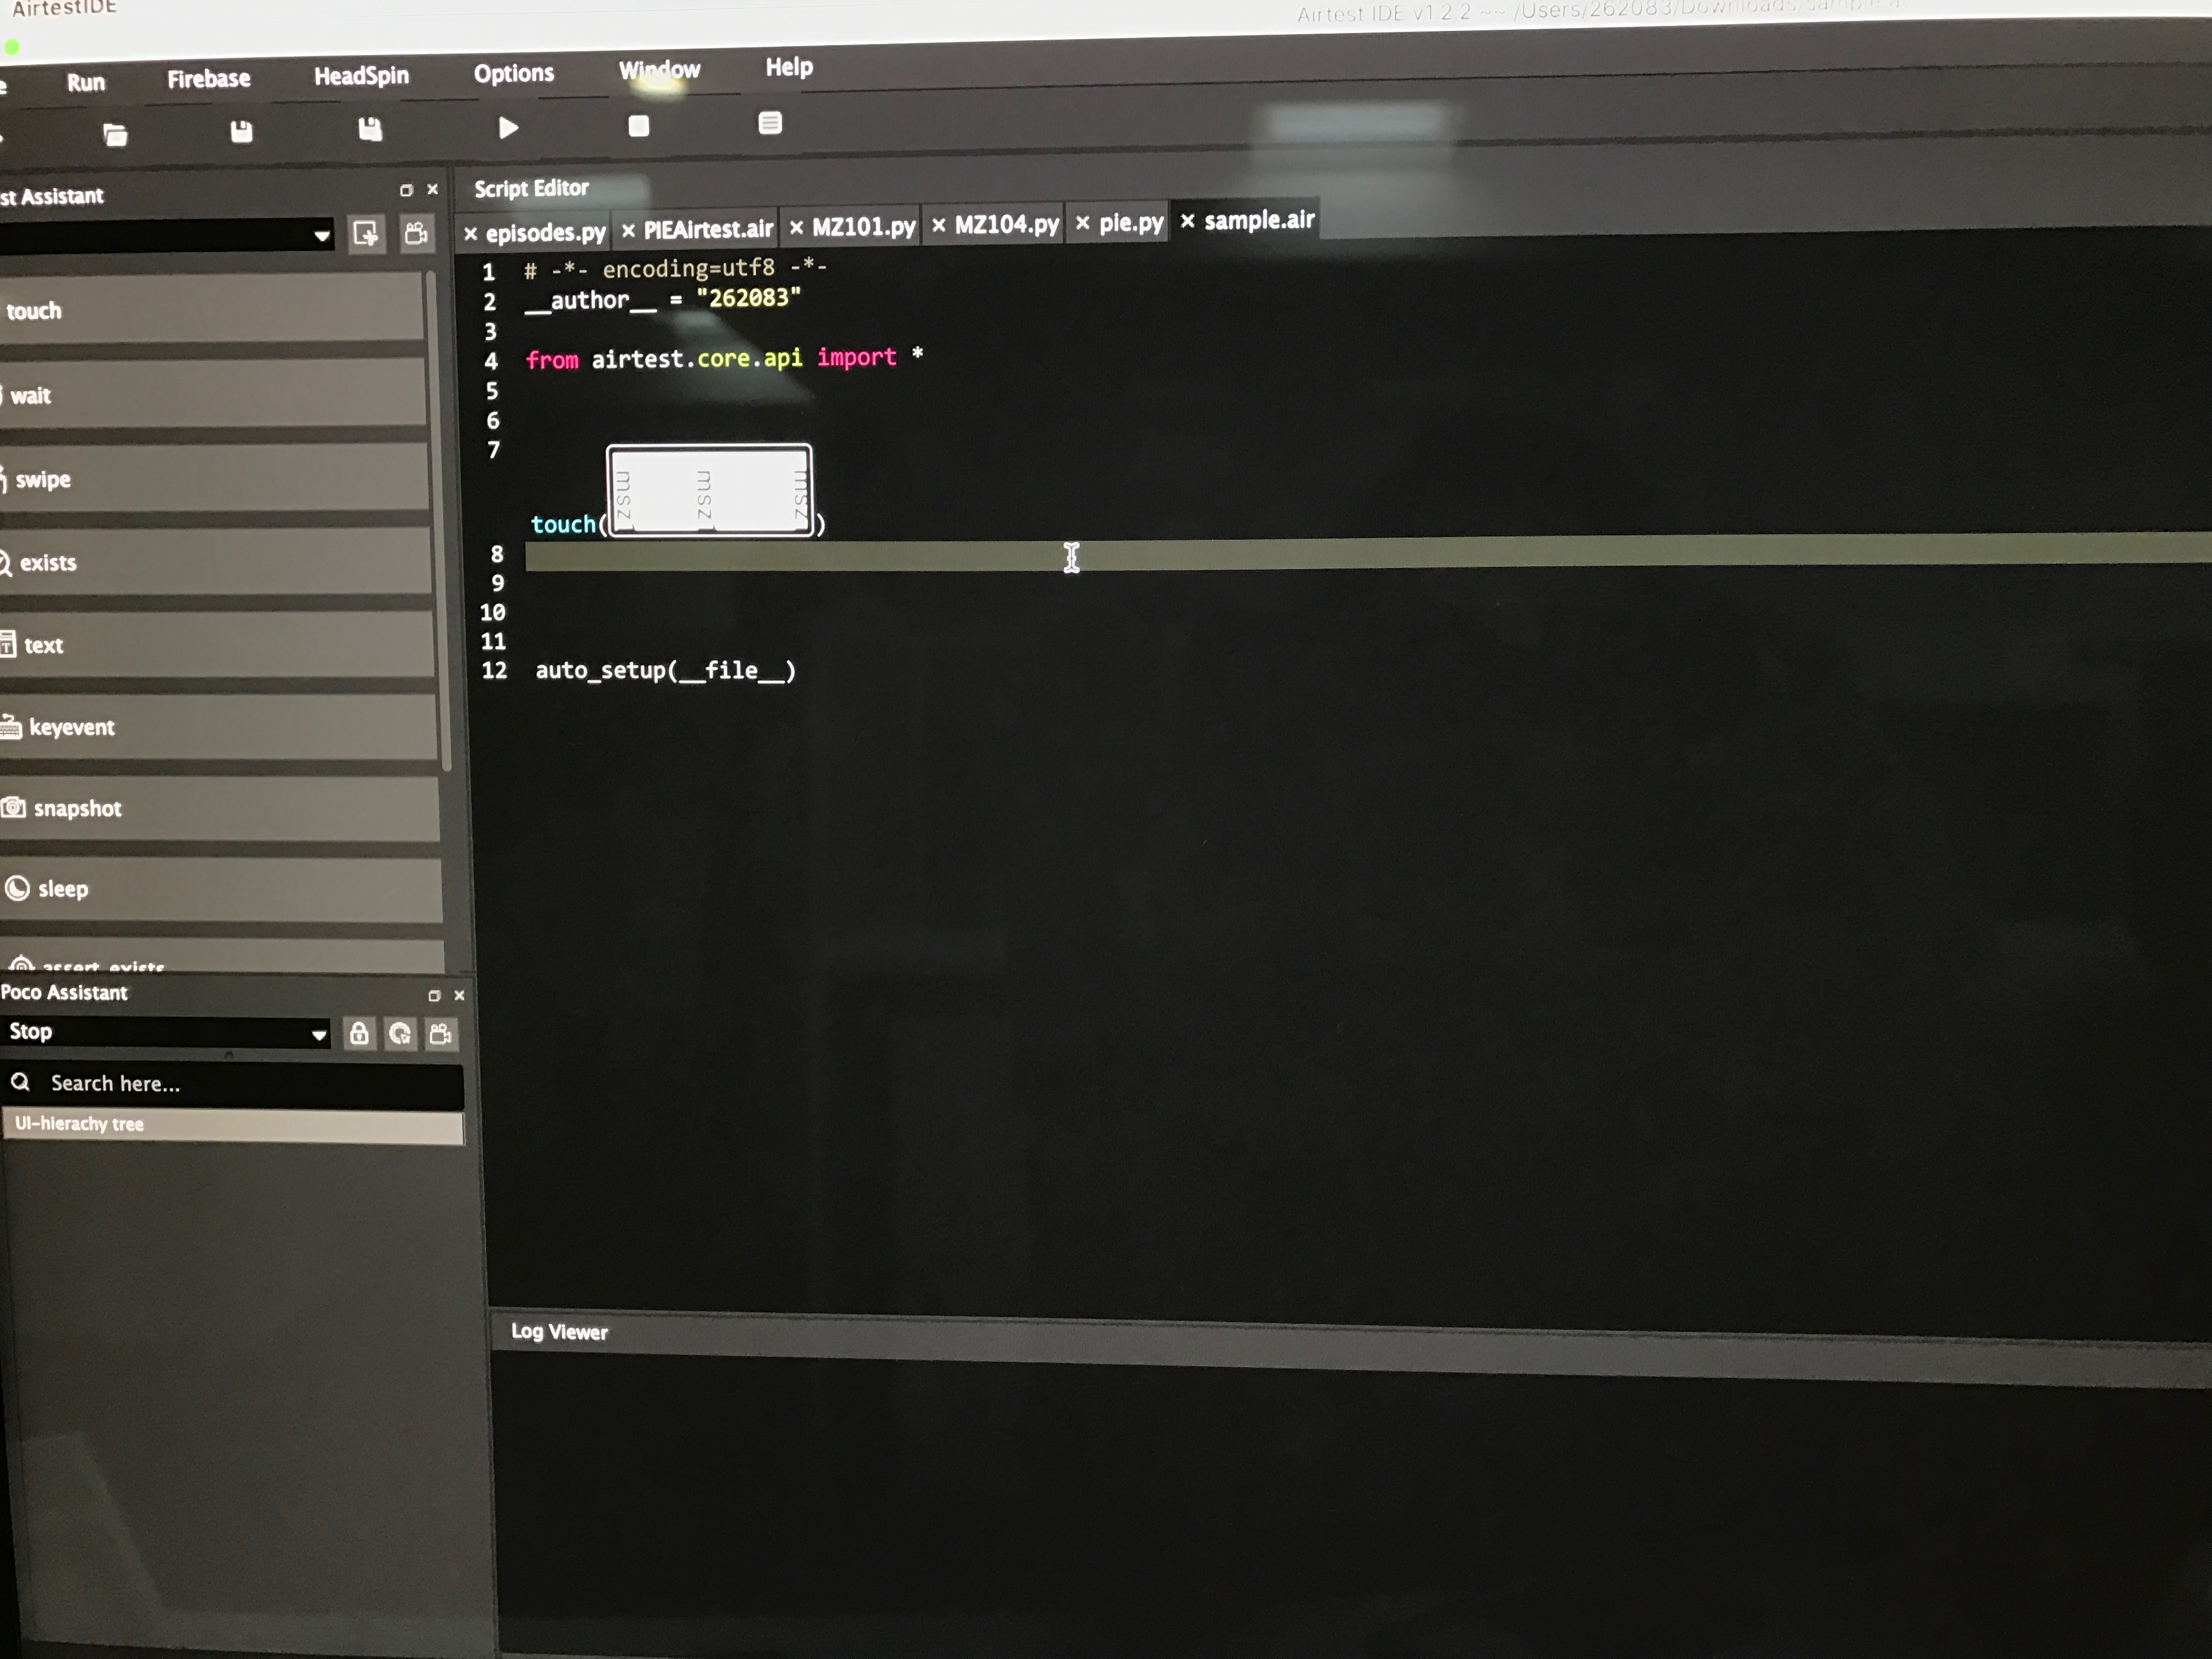2212x1659 pixels.
Task: Open the Poco Assistant Stop dropdown
Action: click(165, 1032)
